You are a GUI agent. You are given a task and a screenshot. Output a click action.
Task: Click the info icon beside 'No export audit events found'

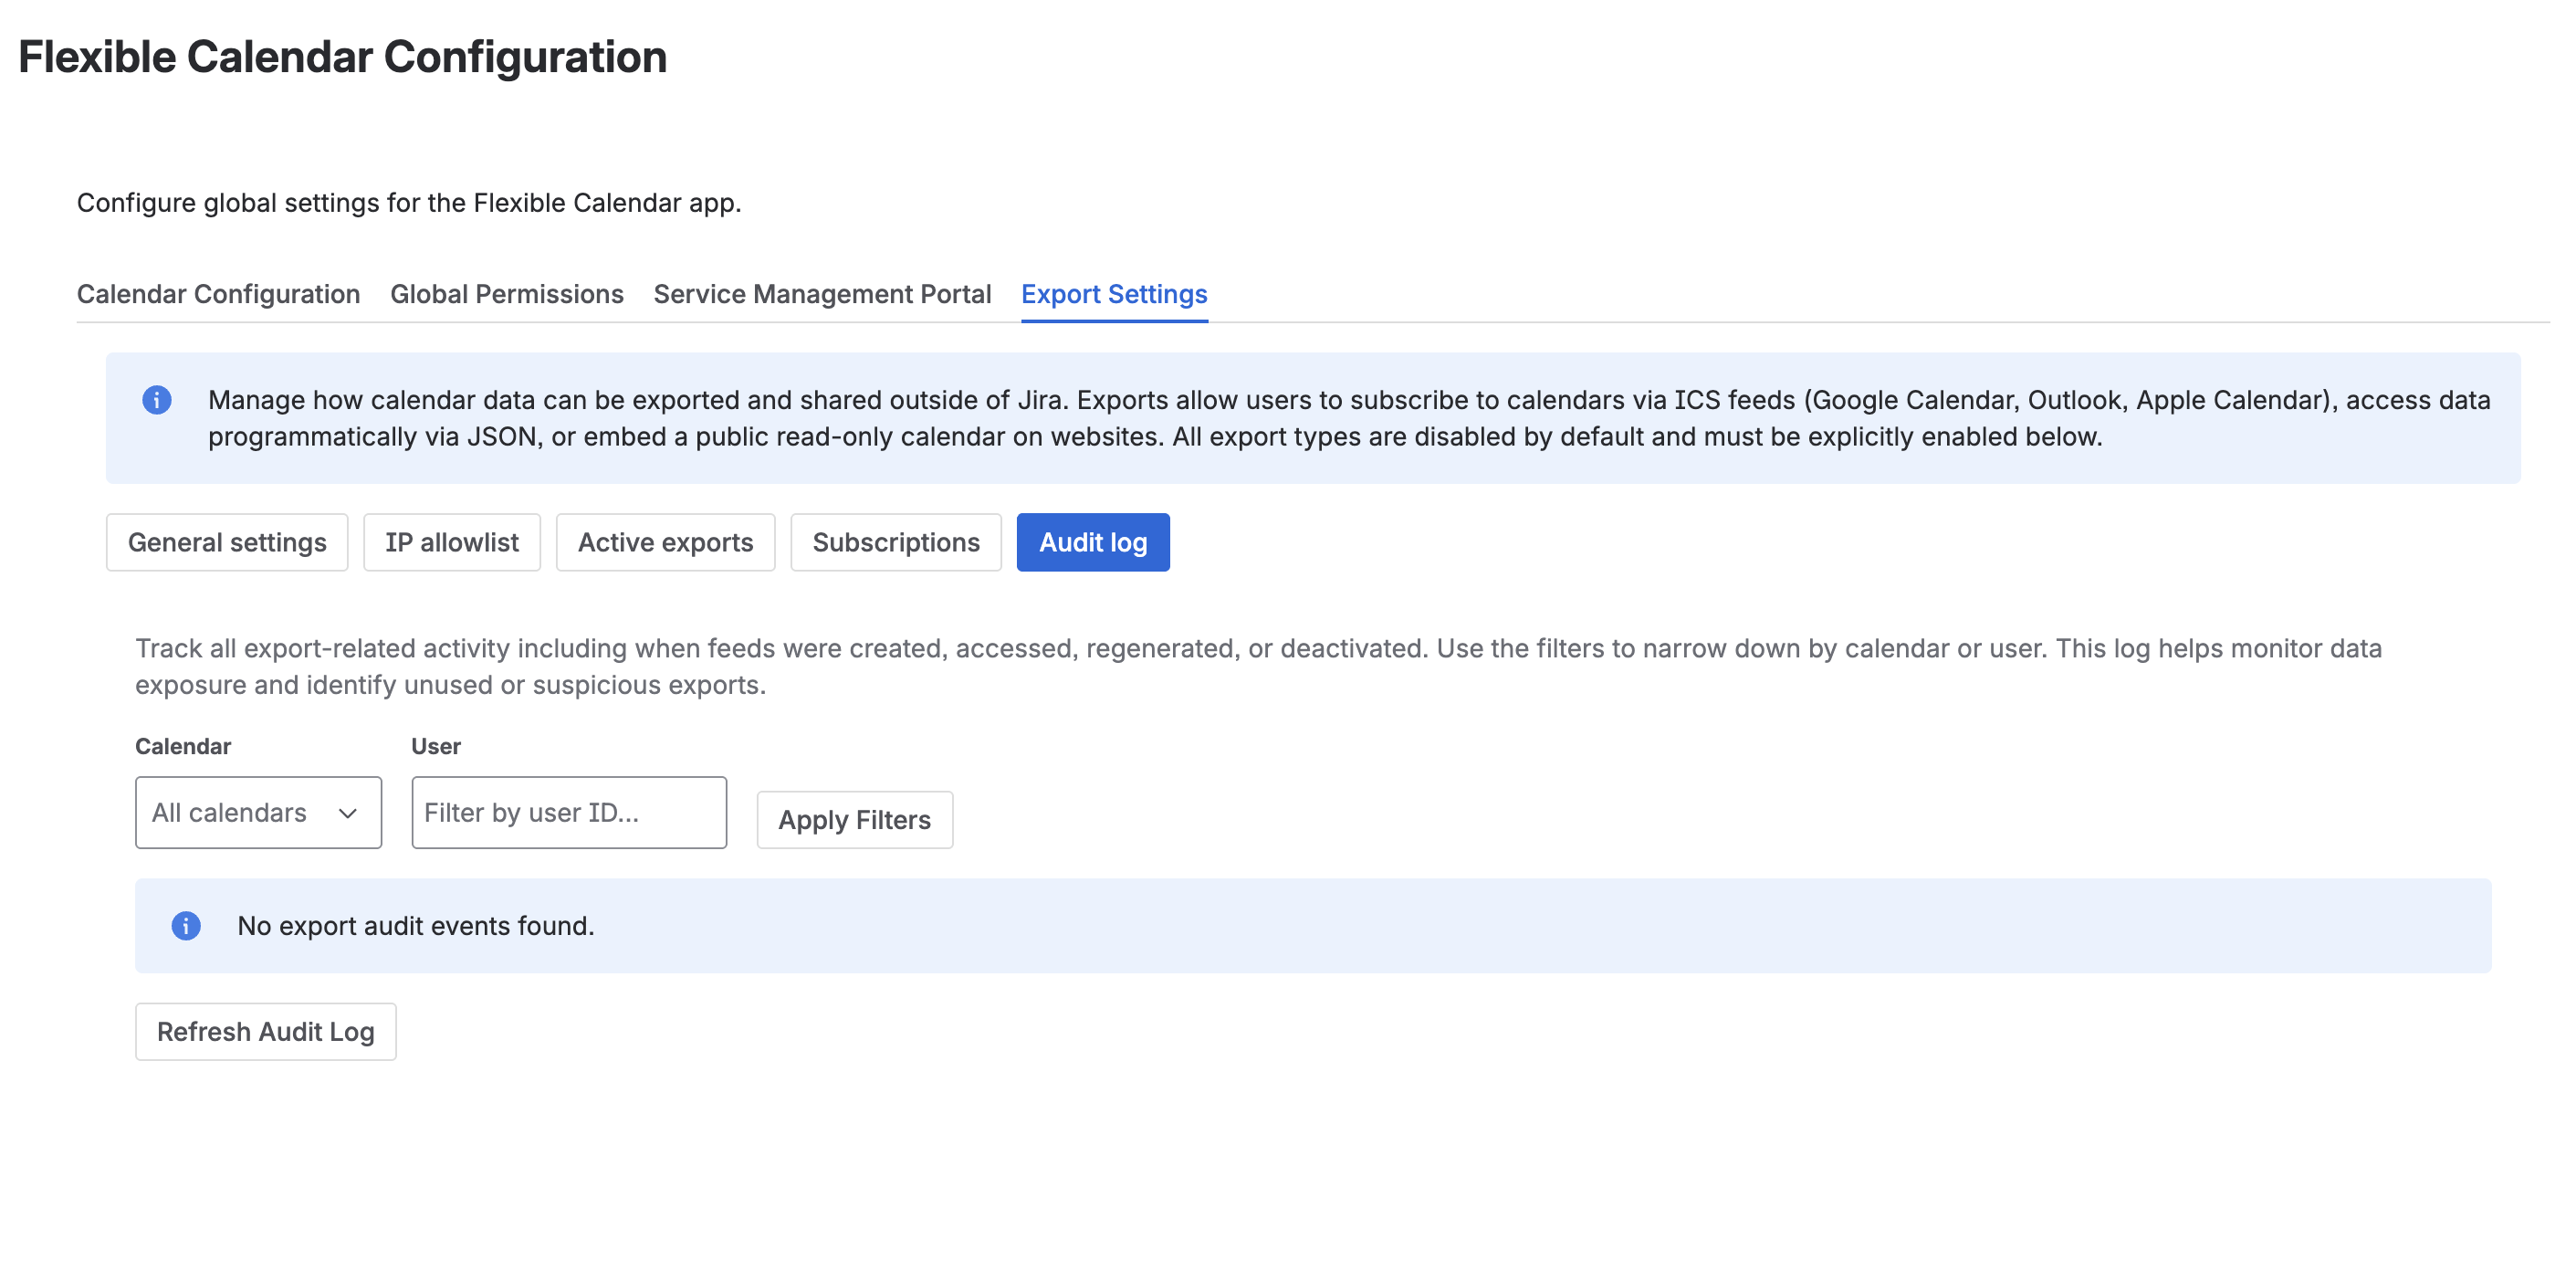tap(186, 925)
